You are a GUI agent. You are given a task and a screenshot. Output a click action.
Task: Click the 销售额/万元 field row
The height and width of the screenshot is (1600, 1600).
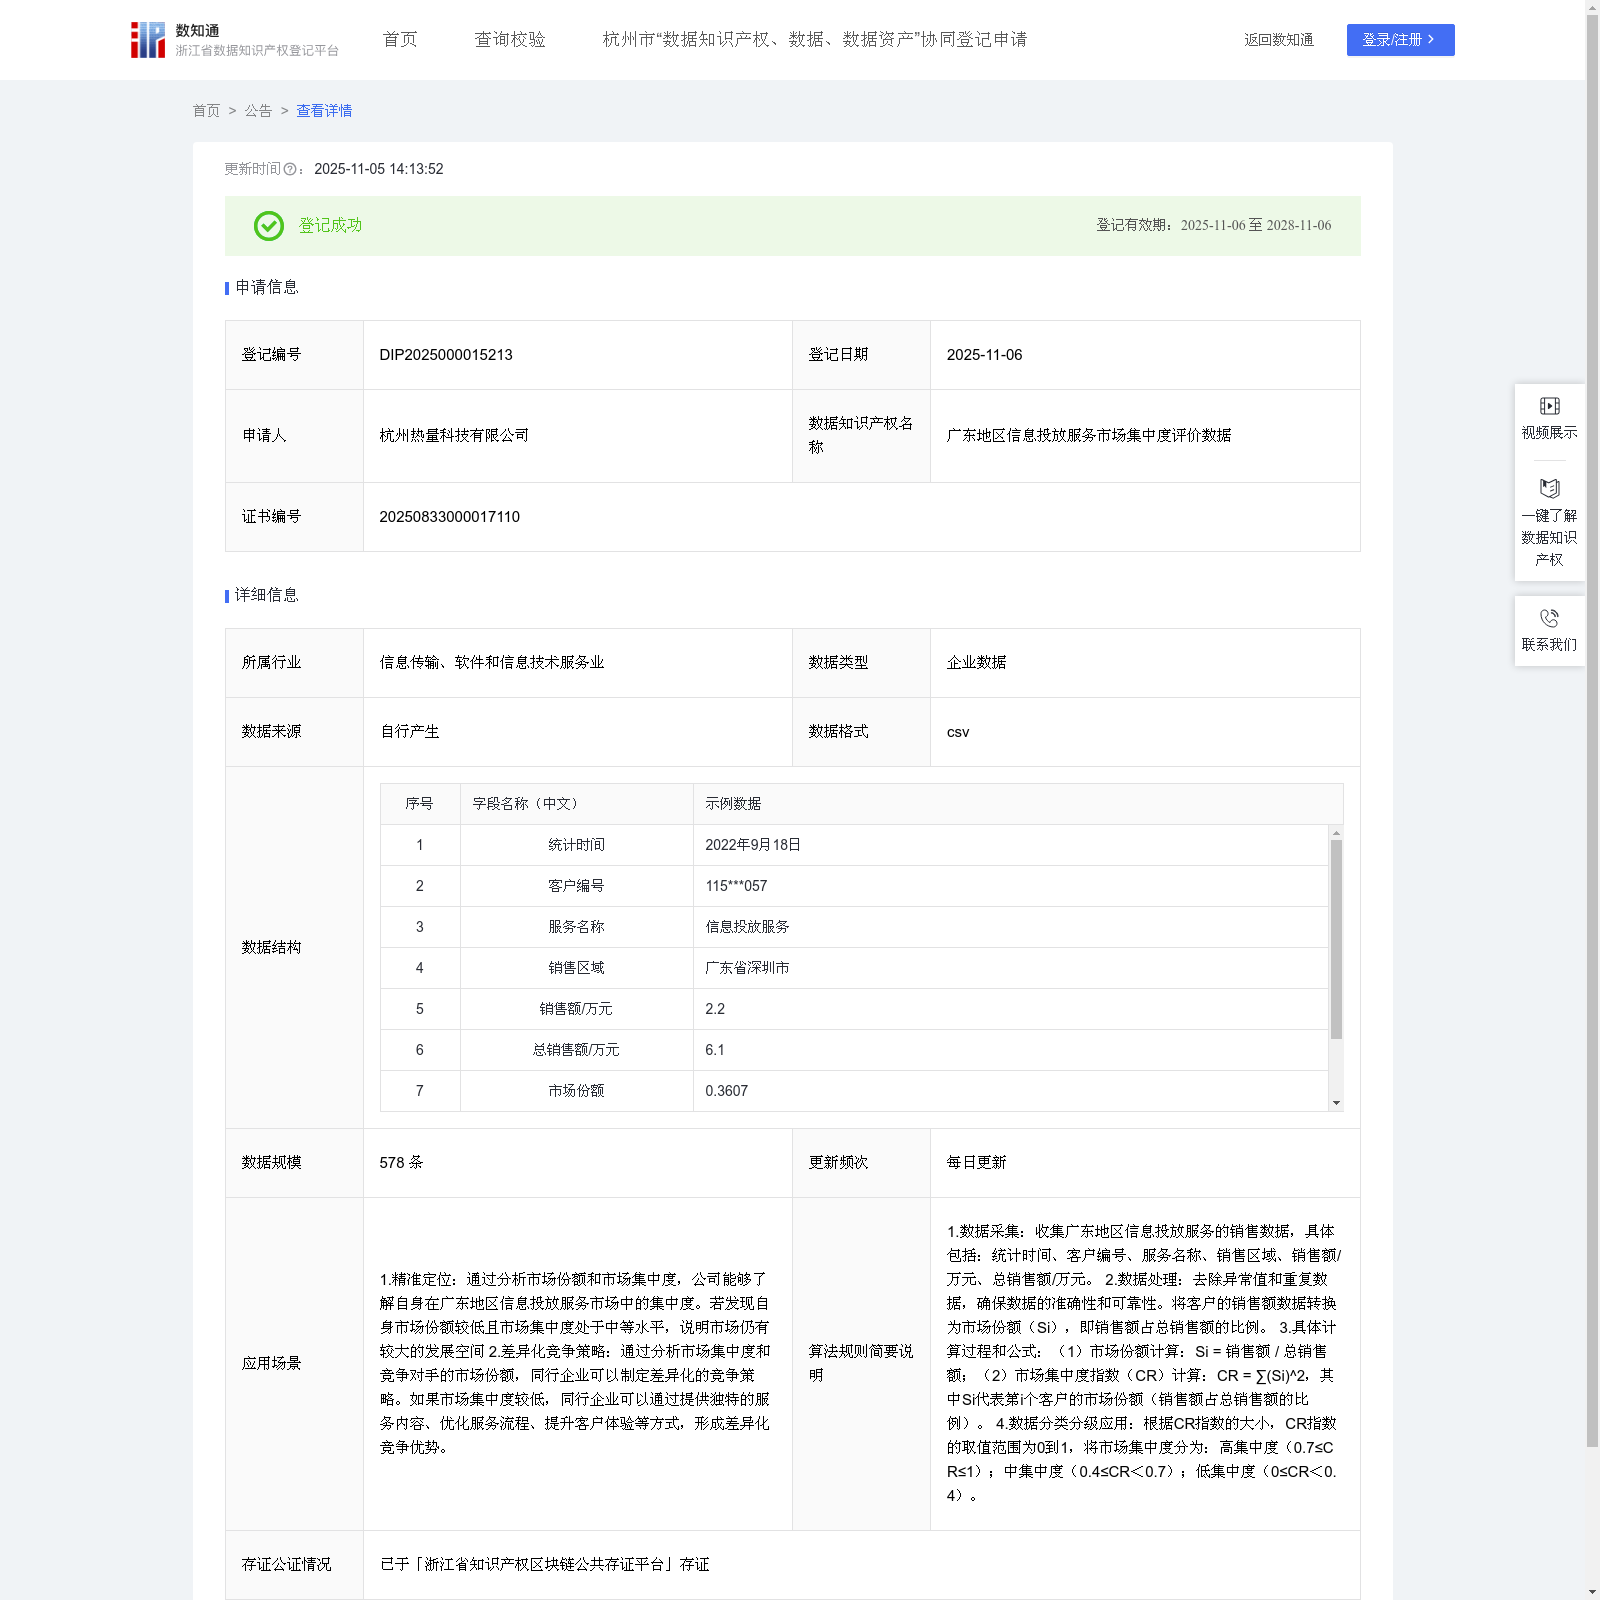[855, 1009]
